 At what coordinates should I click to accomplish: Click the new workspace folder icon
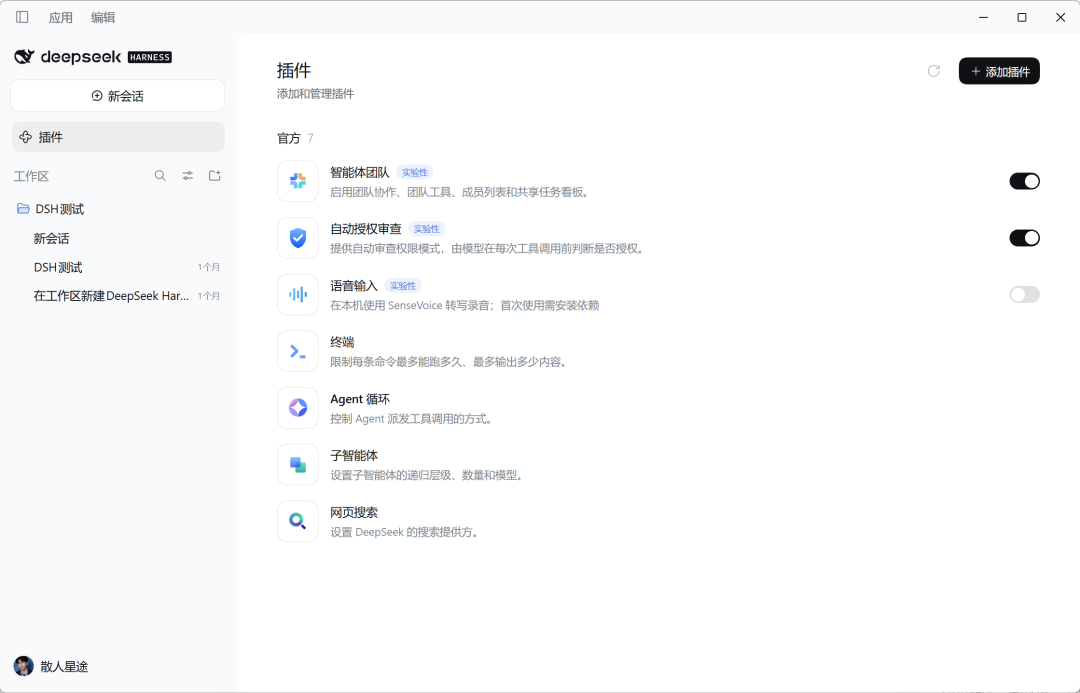pyautogui.click(x=215, y=176)
